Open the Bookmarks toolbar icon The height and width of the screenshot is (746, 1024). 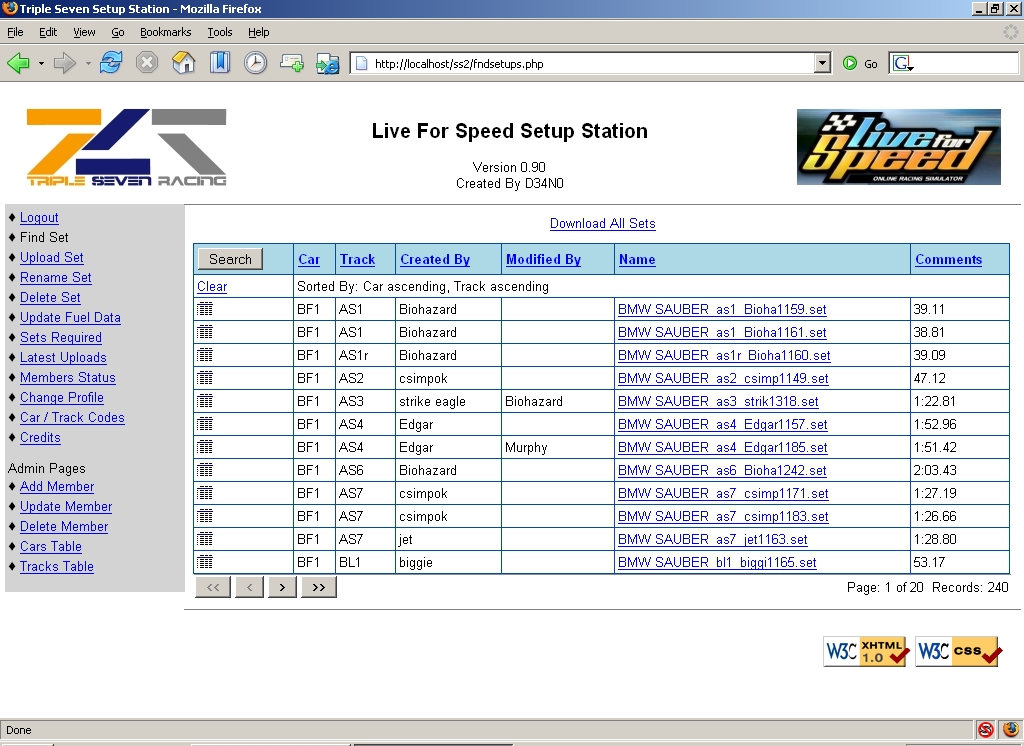click(x=219, y=63)
